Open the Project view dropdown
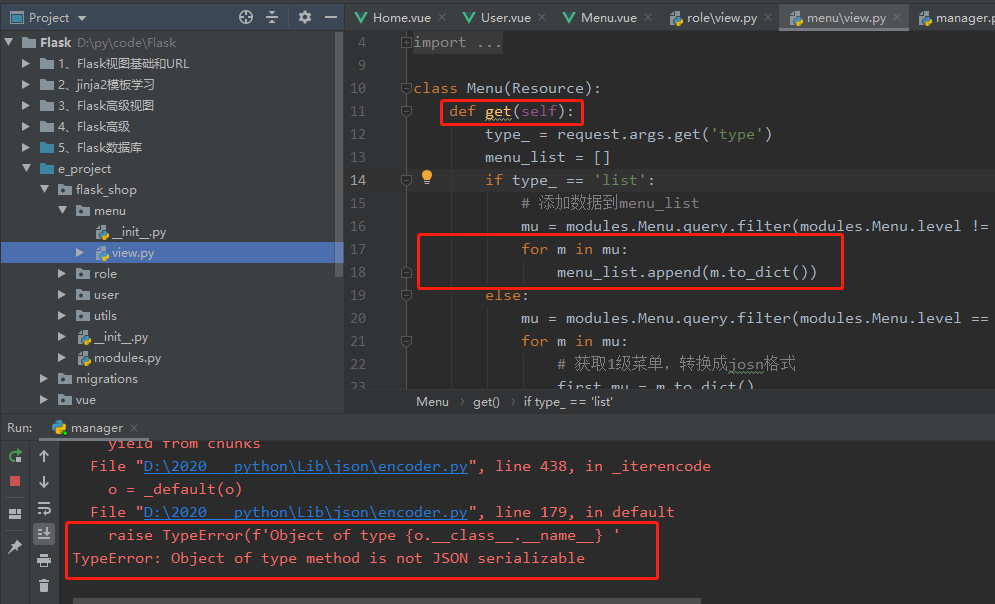The width and height of the screenshot is (995, 604). 82,18
